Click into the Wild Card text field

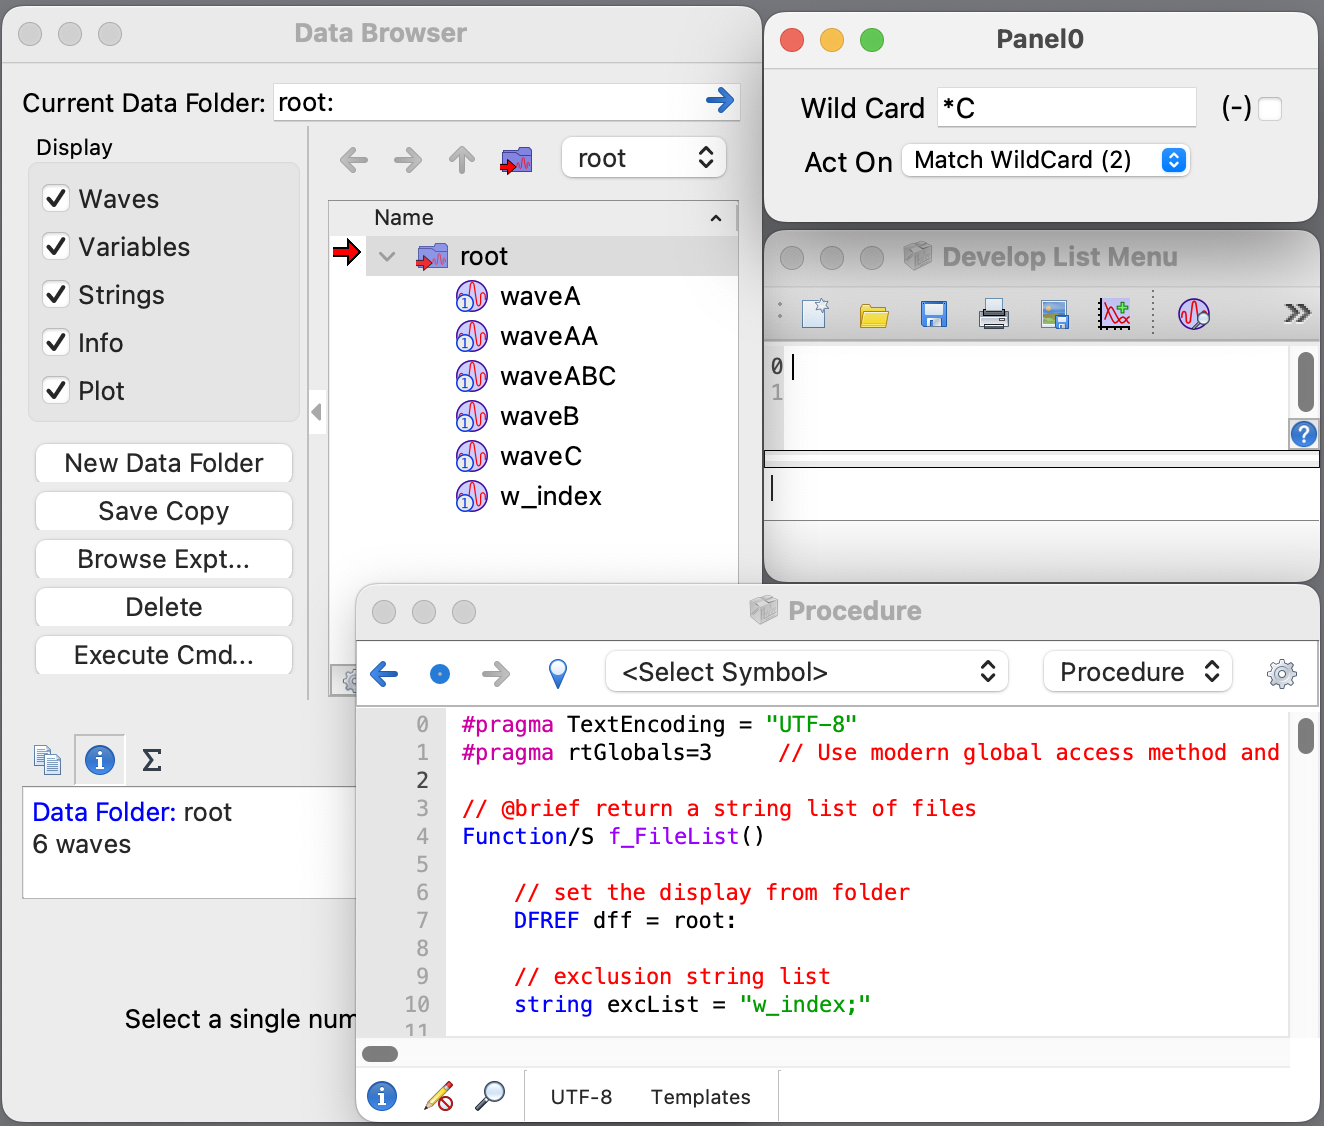[x=1066, y=108]
